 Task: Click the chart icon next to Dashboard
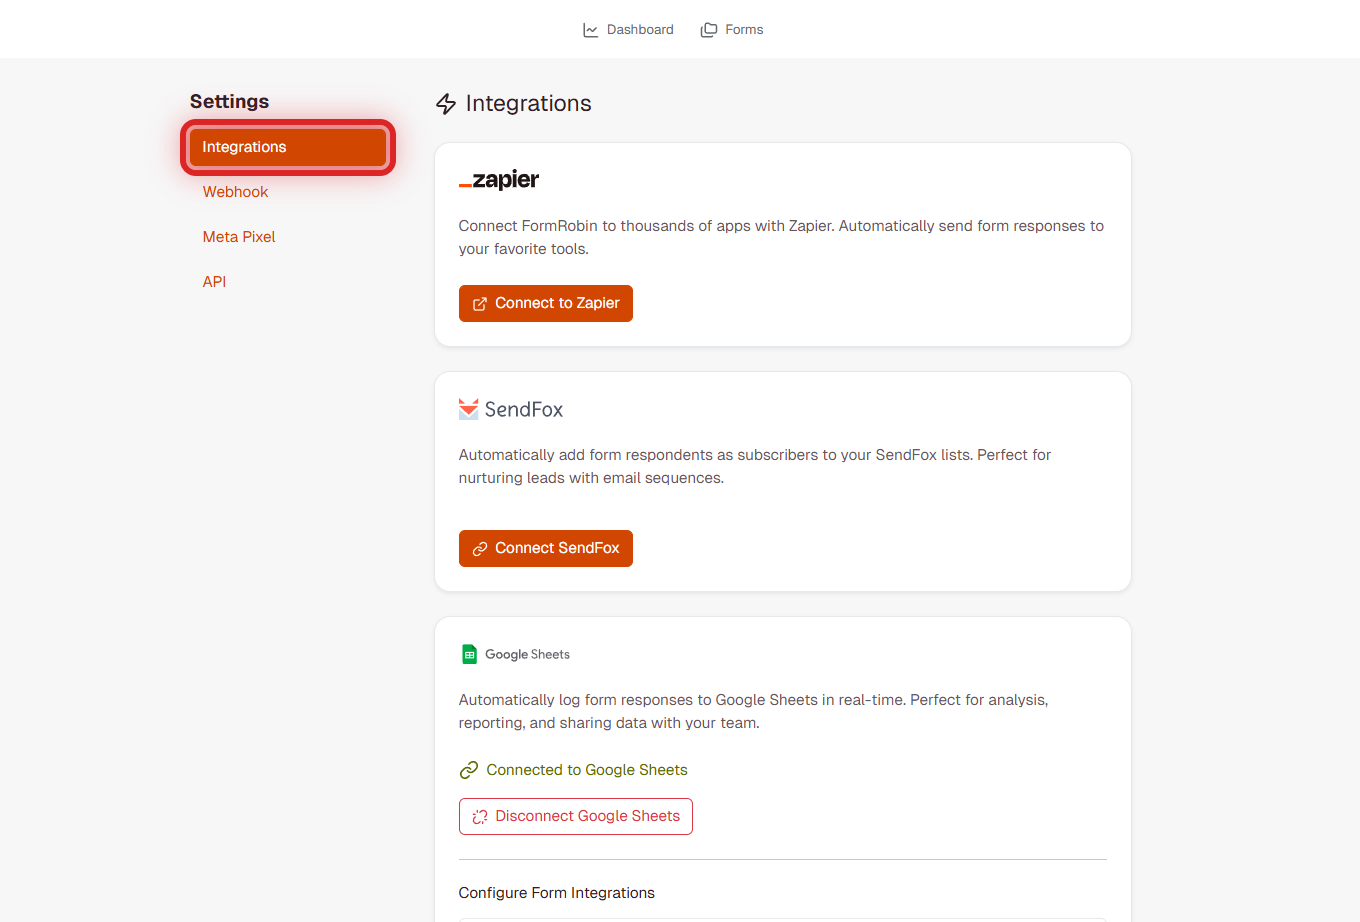pos(589,29)
